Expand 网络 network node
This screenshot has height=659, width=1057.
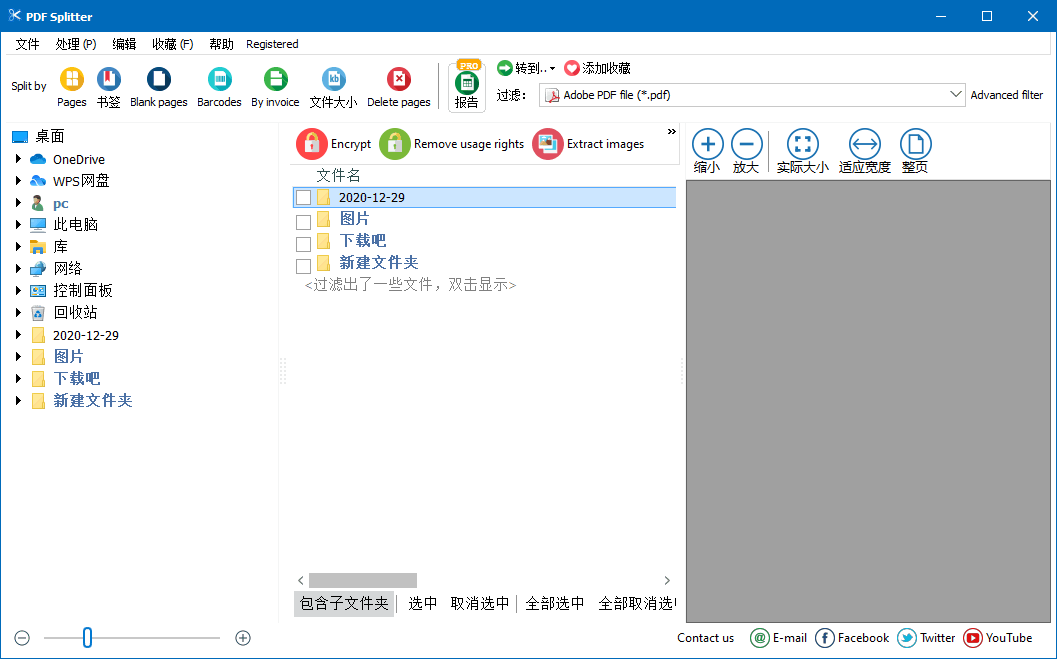(x=18, y=268)
